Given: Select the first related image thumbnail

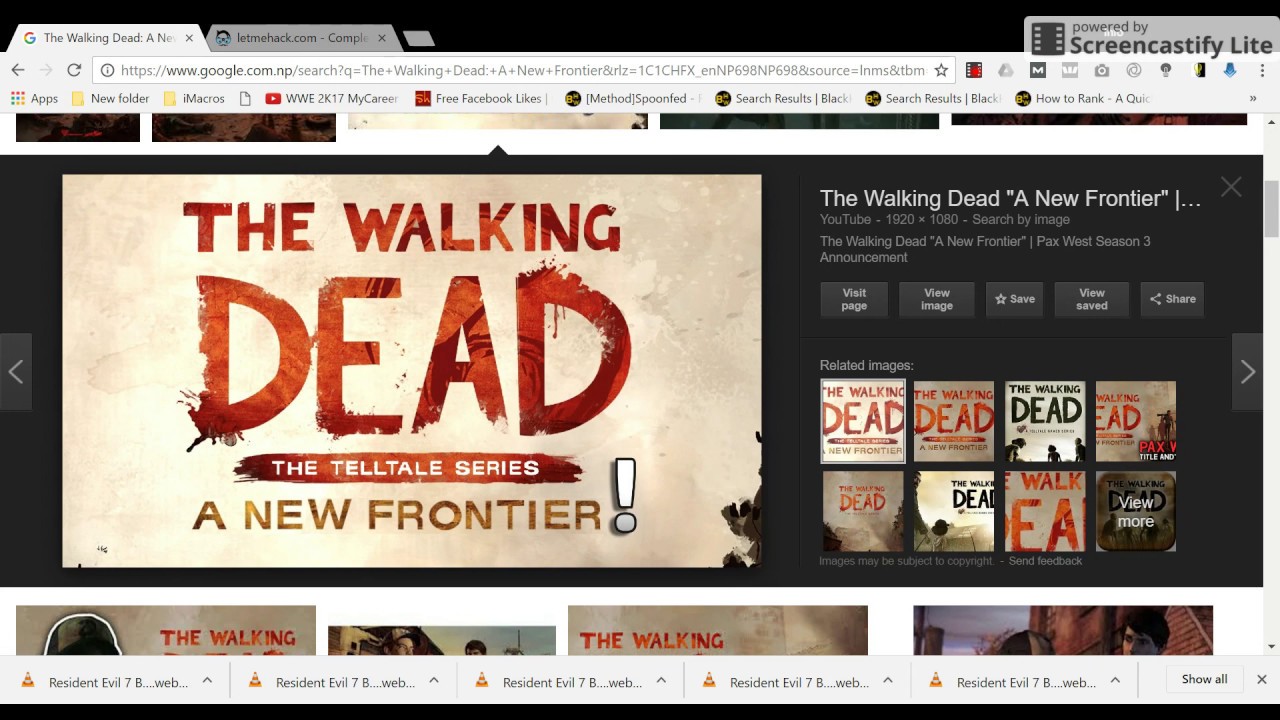Looking at the screenshot, I should 863,421.
